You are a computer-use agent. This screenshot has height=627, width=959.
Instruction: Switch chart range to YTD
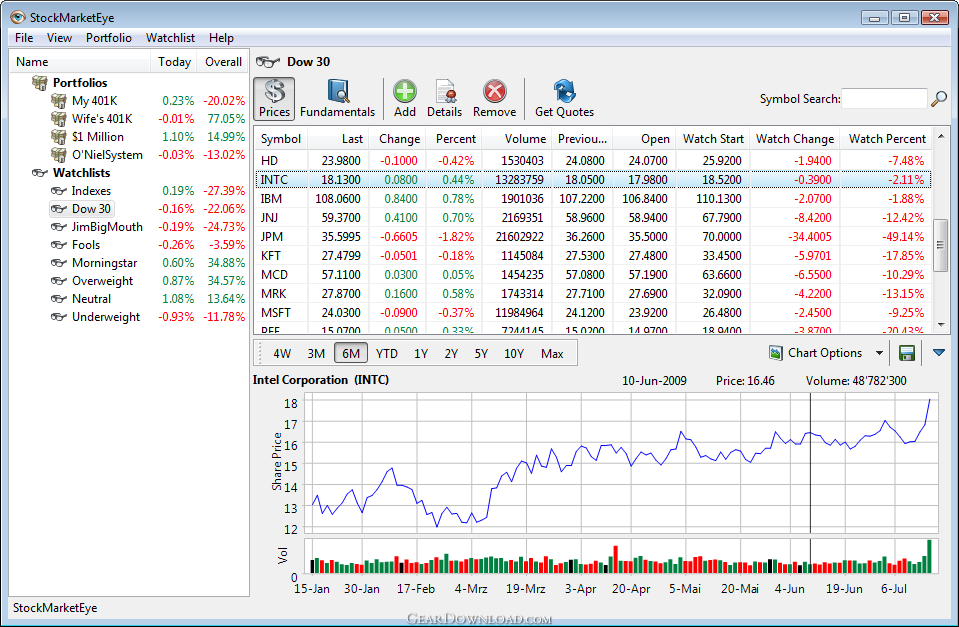click(387, 354)
